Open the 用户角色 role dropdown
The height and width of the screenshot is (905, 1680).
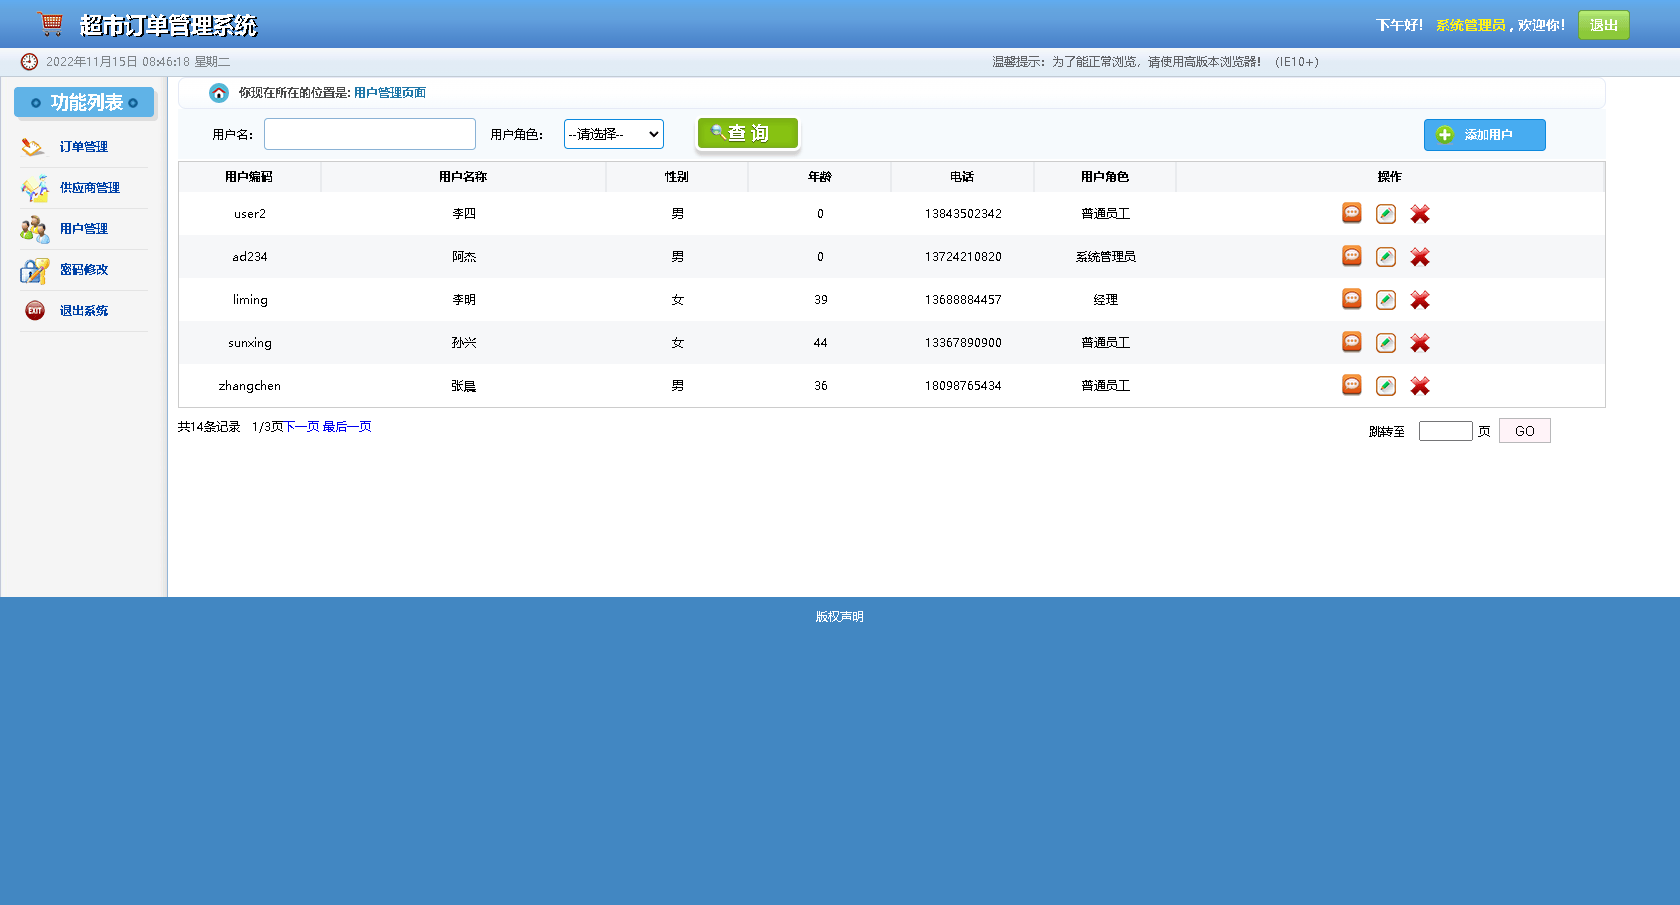(x=613, y=133)
